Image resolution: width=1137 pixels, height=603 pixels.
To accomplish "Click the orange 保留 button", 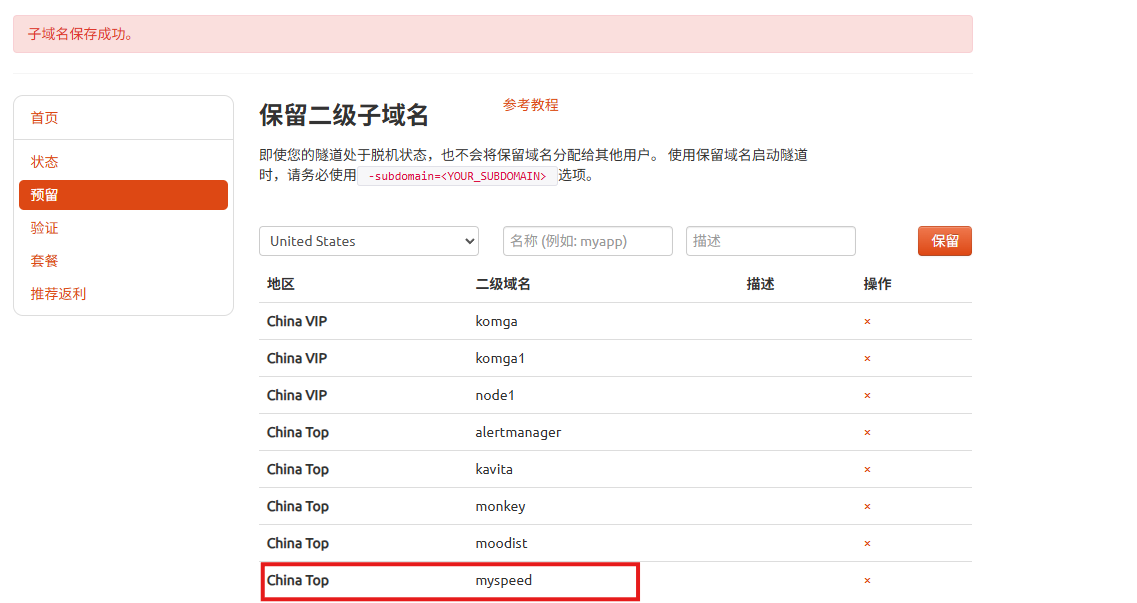I will (x=944, y=241).
